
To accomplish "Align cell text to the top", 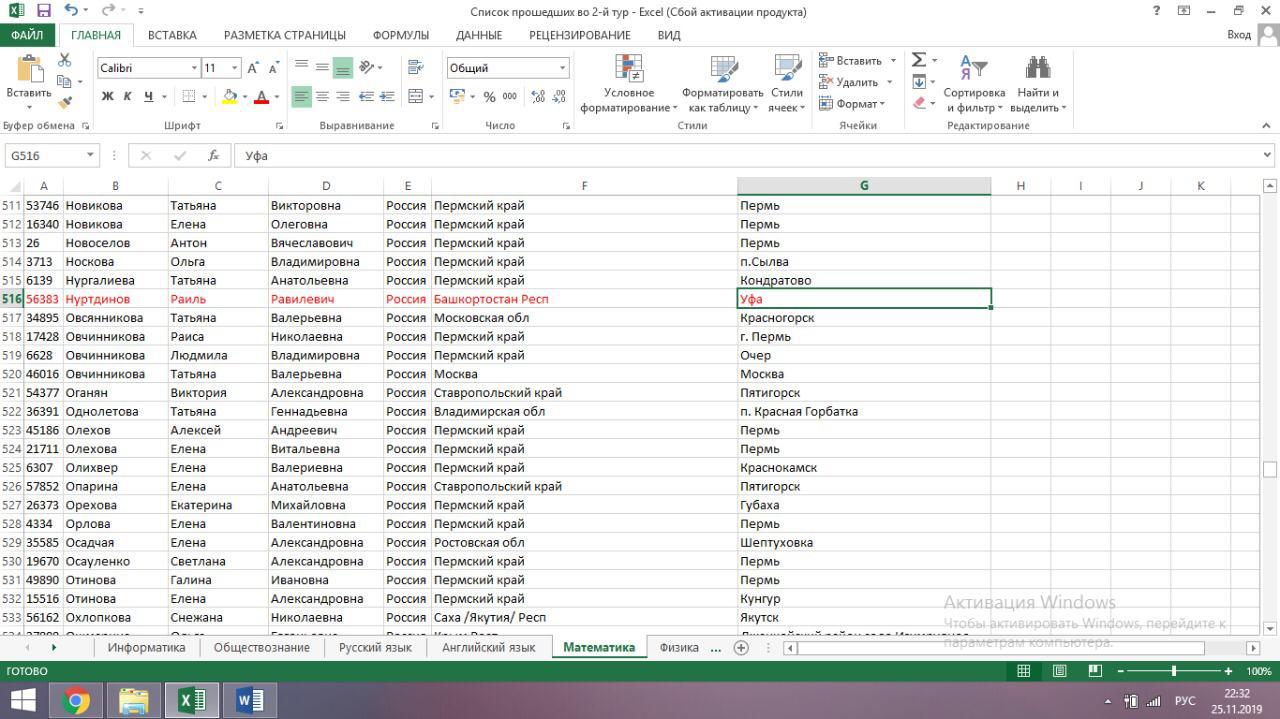I will click(x=301, y=68).
